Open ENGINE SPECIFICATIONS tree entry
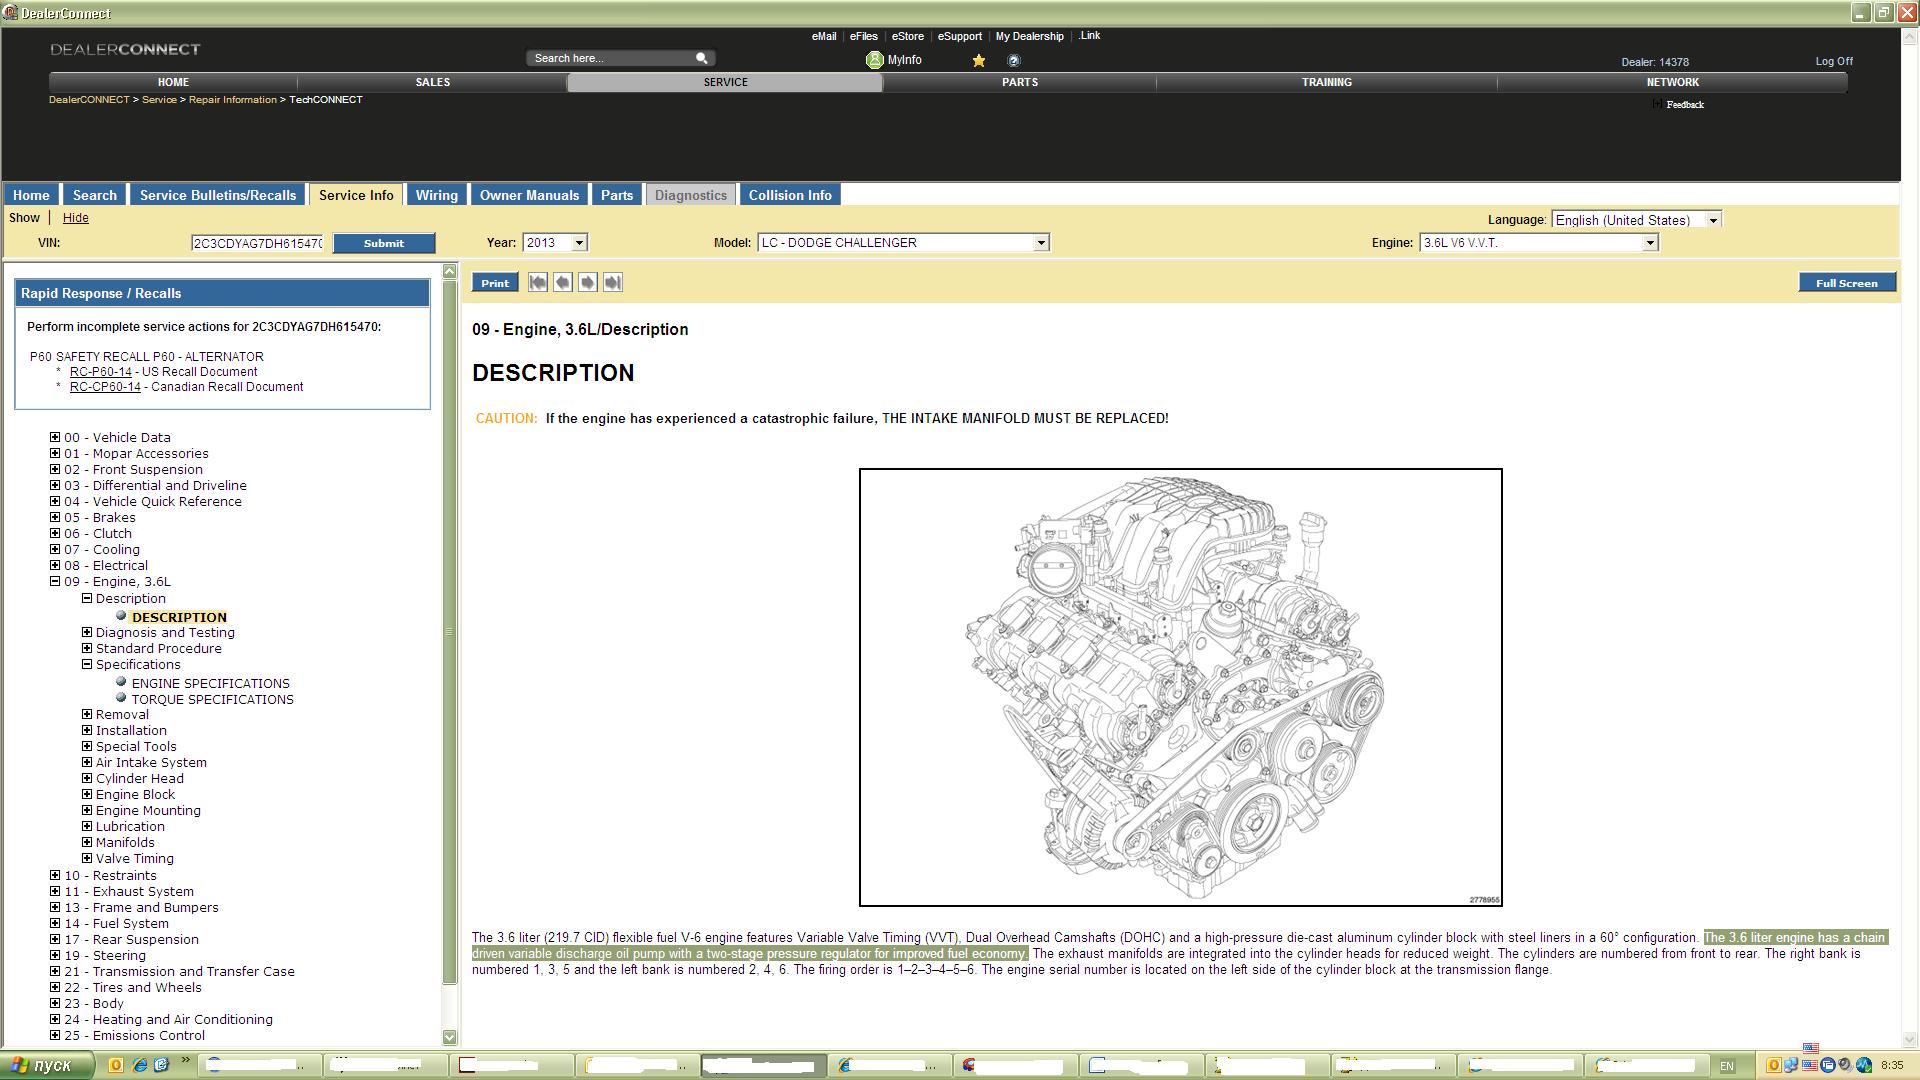This screenshot has height=1080, width=1920. coord(210,684)
